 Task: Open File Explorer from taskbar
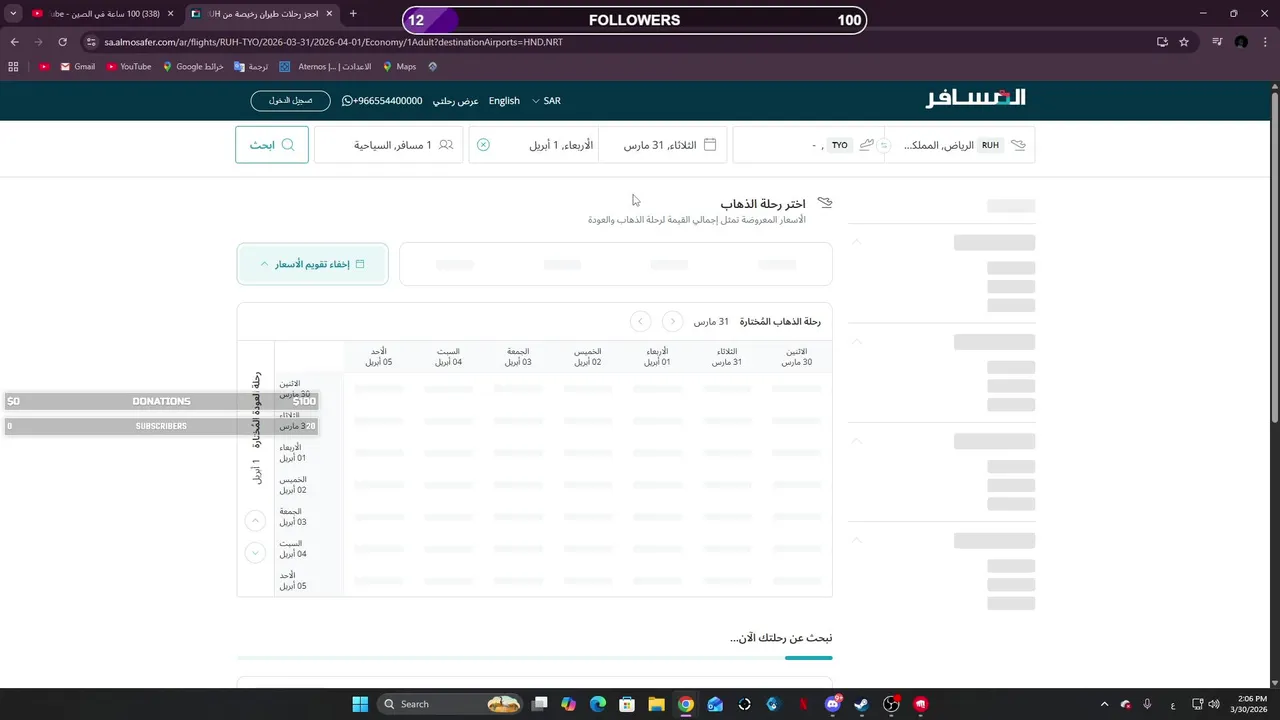click(x=656, y=704)
